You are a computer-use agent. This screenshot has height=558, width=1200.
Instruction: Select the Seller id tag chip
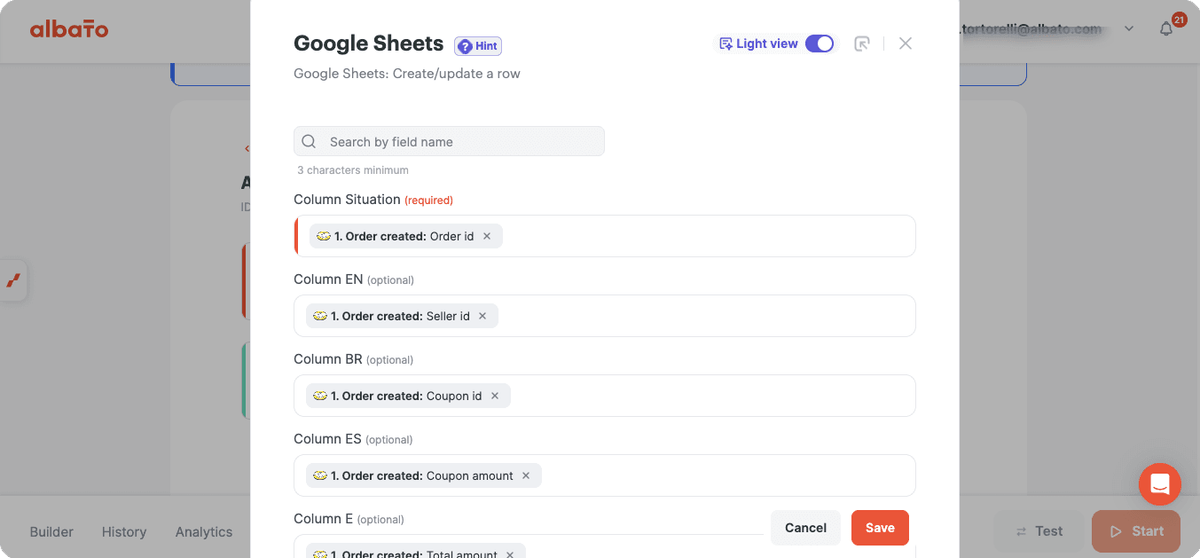(402, 316)
